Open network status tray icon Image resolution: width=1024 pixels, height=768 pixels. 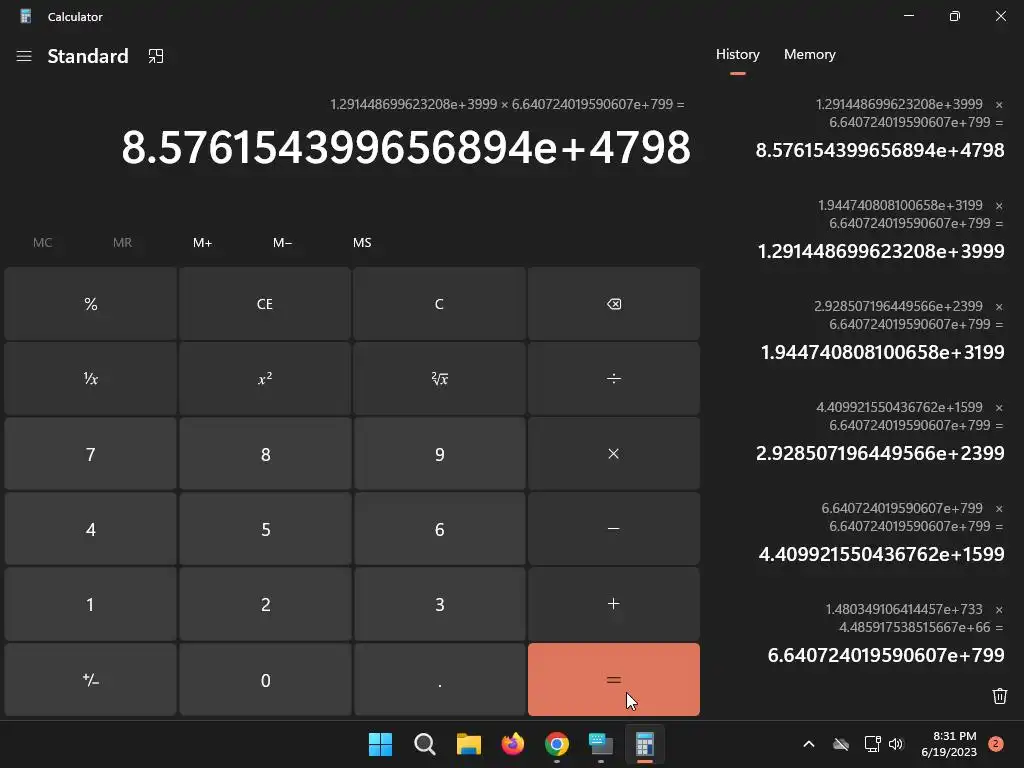point(872,744)
